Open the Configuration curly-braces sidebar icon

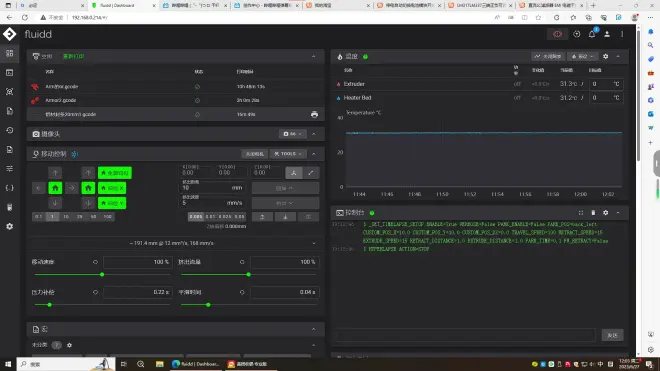point(9,188)
